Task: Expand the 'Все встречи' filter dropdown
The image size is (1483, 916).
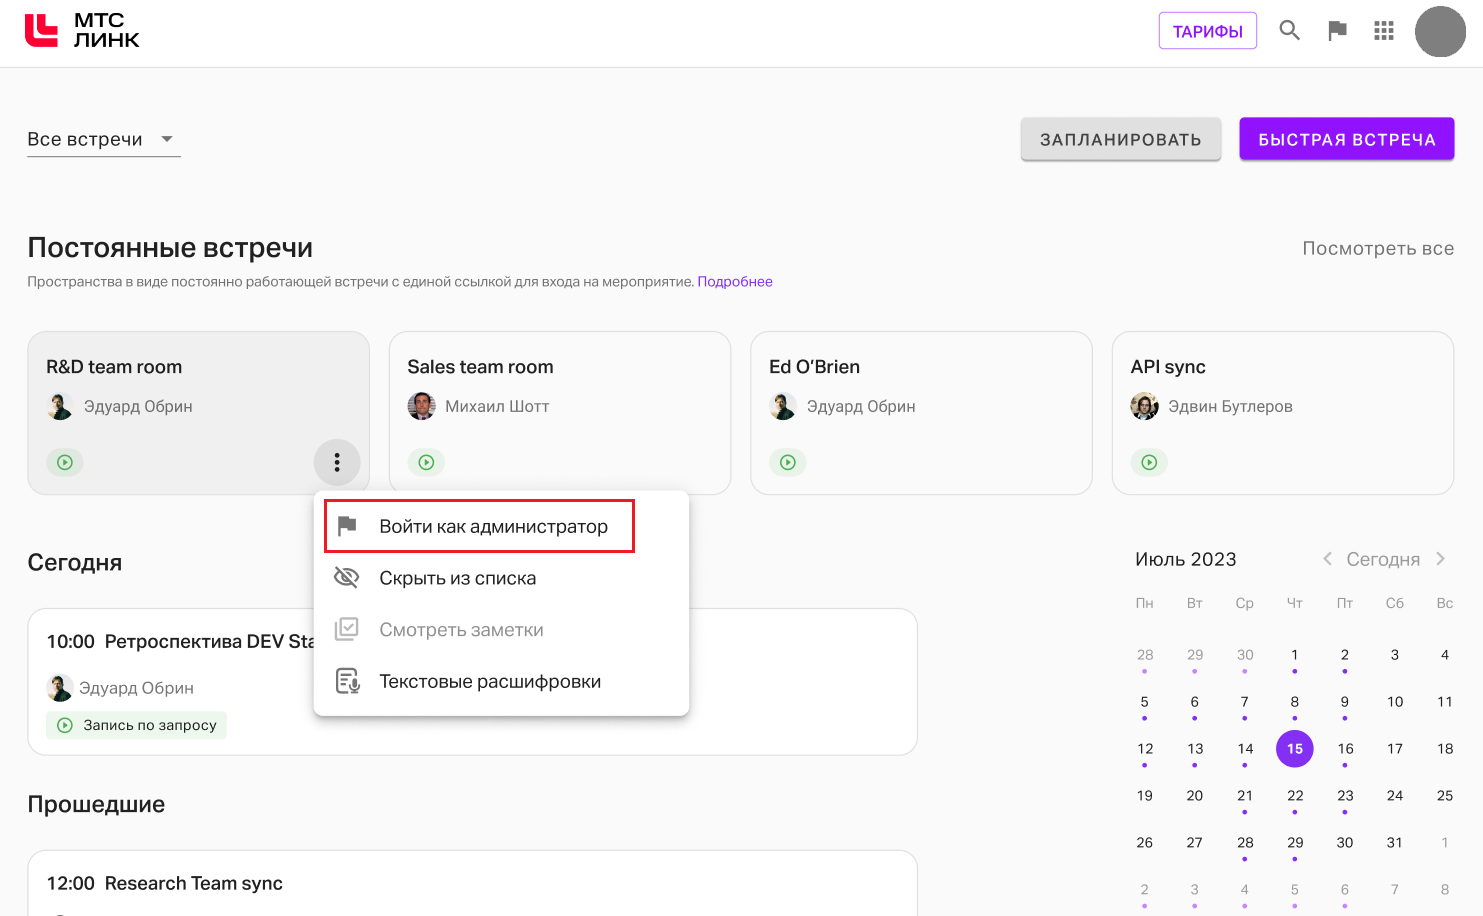Action: pyautogui.click(x=103, y=139)
